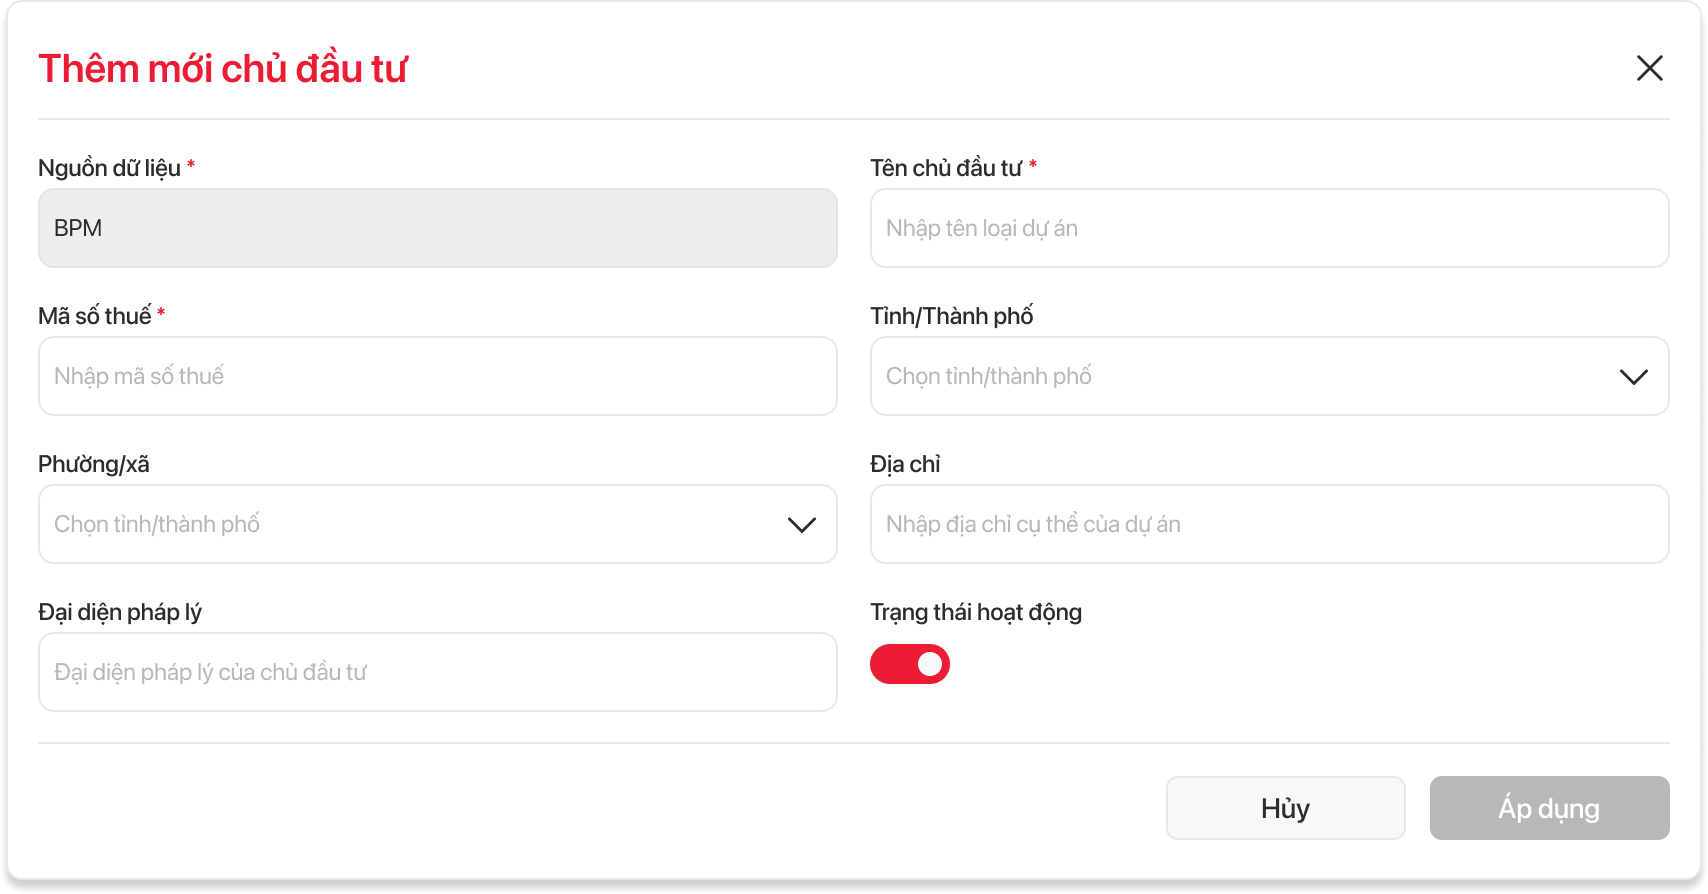
Task: Click into the Mã số thuế field
Action: coord(437,376)
